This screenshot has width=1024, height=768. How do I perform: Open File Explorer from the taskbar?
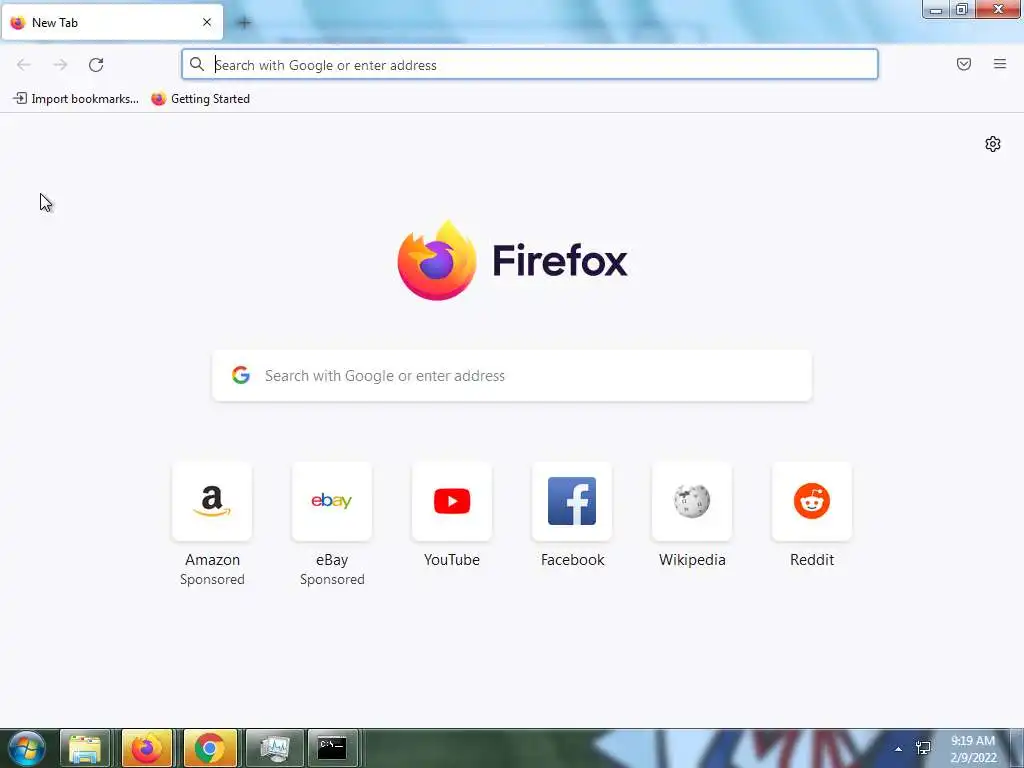(85, 748)
